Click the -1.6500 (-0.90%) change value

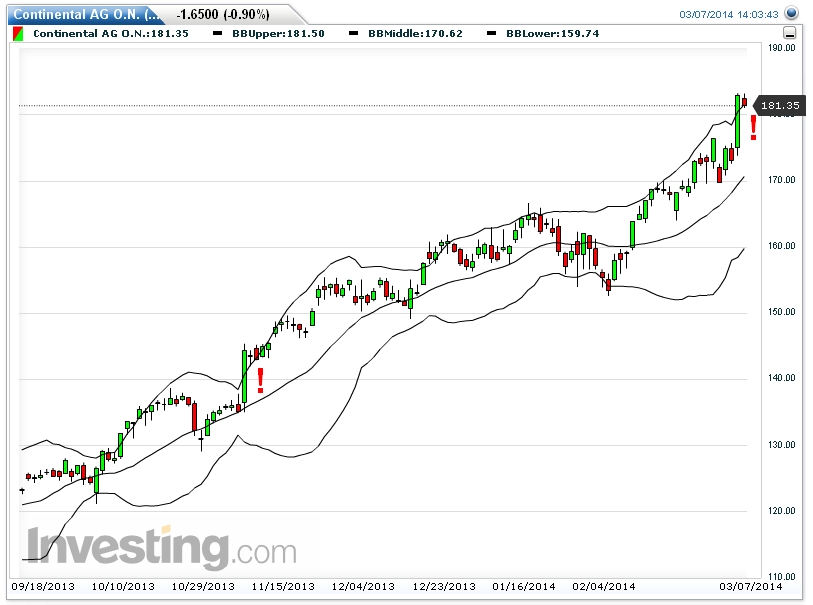pyautogui.click(x=223, y=15)
